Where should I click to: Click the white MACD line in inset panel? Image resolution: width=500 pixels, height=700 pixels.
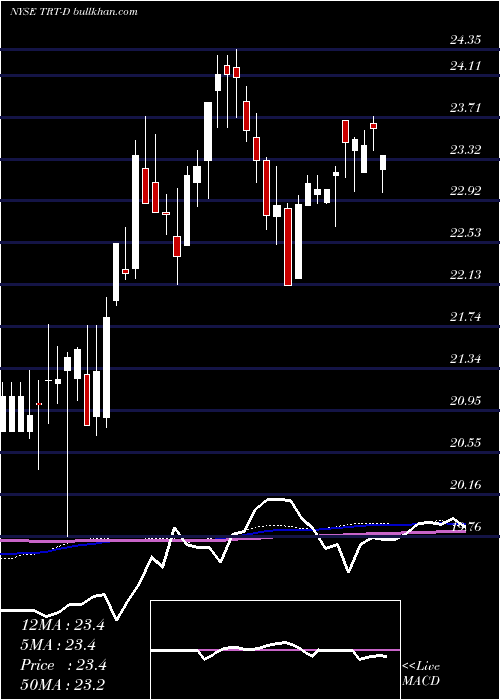click(x=268, y=650)
